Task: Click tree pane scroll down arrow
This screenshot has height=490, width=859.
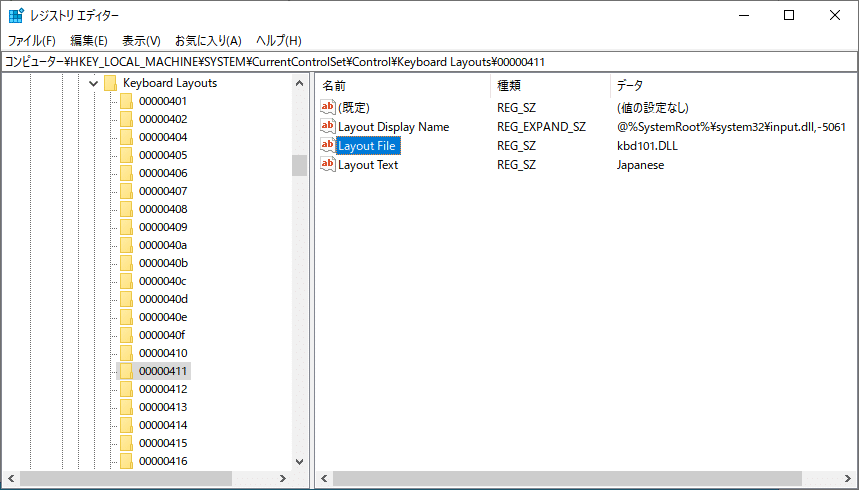Action: tap(300, 461)
